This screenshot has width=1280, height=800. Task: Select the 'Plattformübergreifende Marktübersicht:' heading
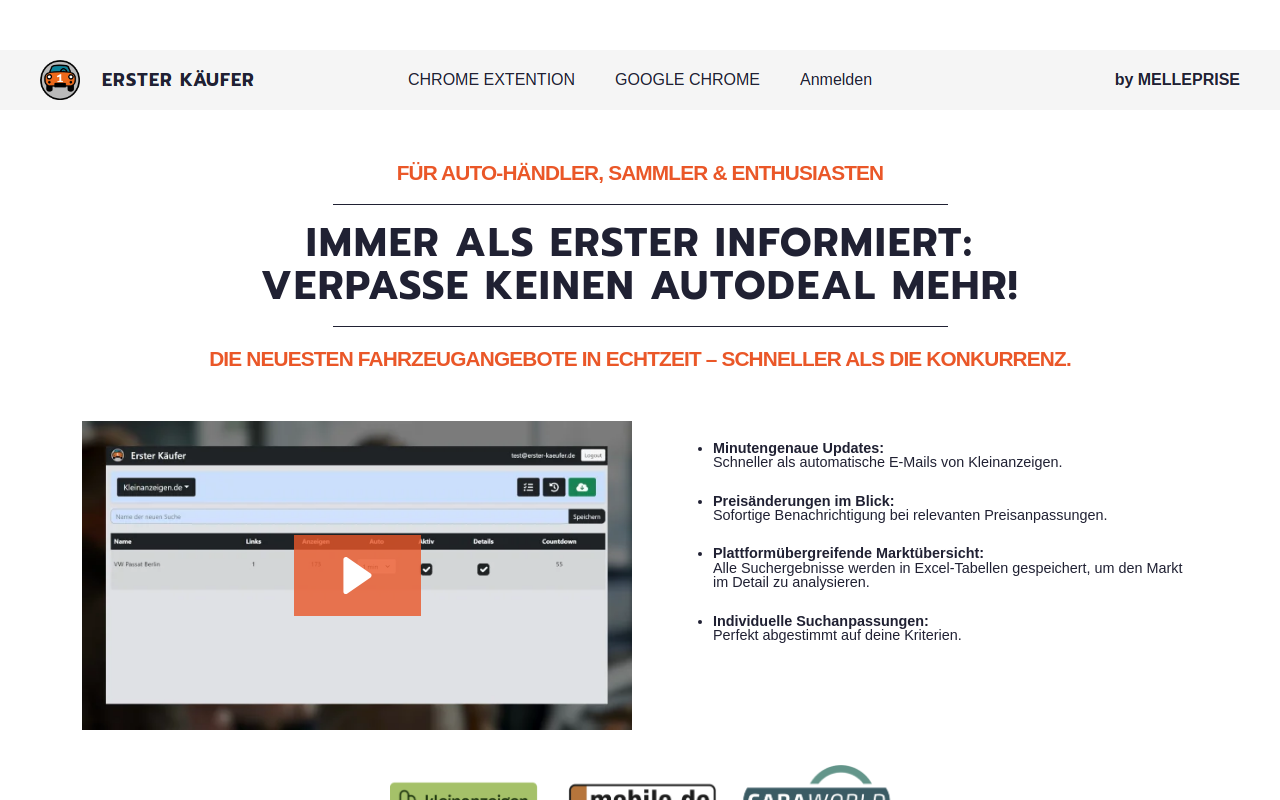point(848,553)
